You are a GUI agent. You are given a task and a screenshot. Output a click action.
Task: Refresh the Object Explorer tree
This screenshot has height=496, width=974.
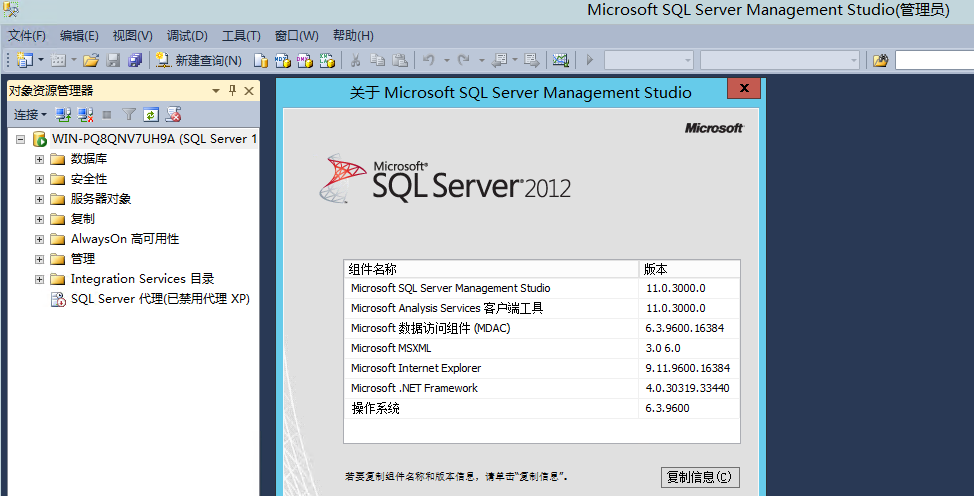151,115
